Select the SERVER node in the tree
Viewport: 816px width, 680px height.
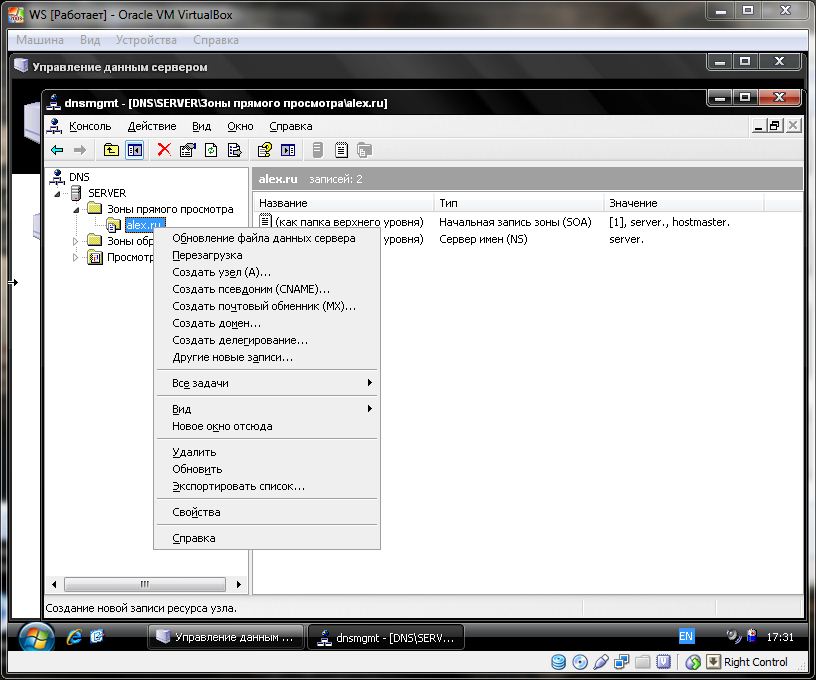click(107, 193)
